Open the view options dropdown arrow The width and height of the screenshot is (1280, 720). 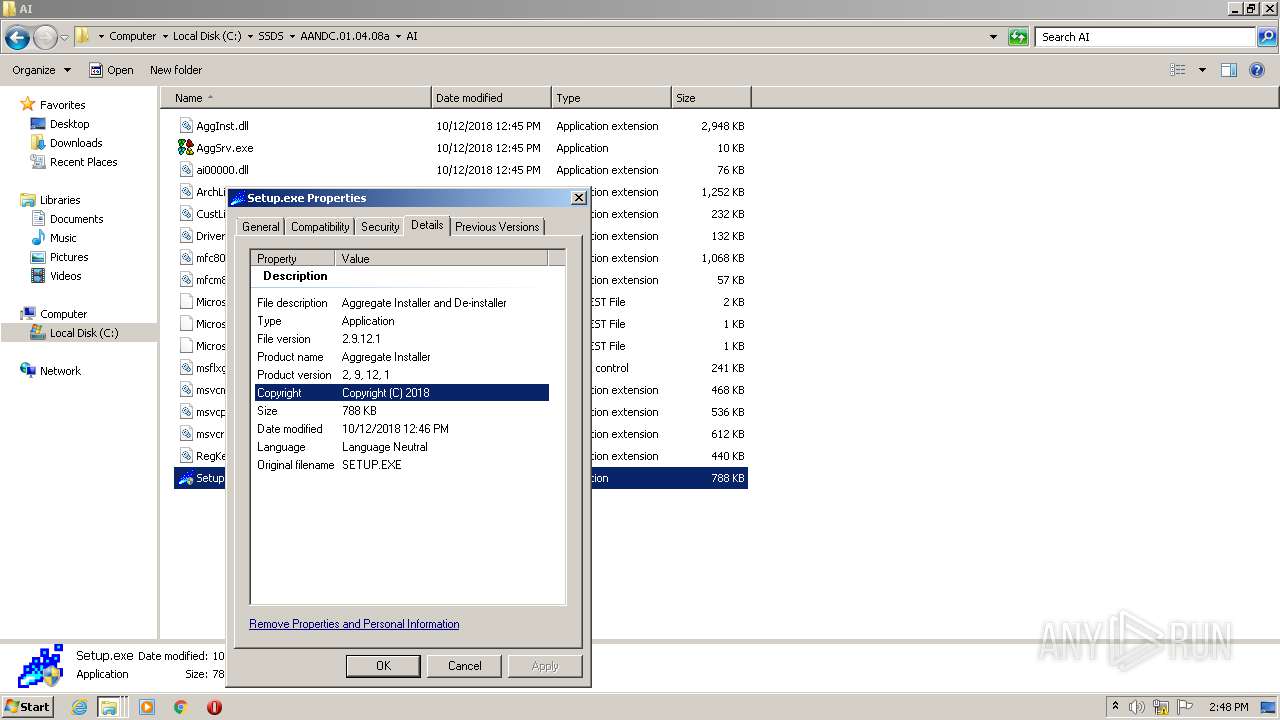coord(1202,70)
